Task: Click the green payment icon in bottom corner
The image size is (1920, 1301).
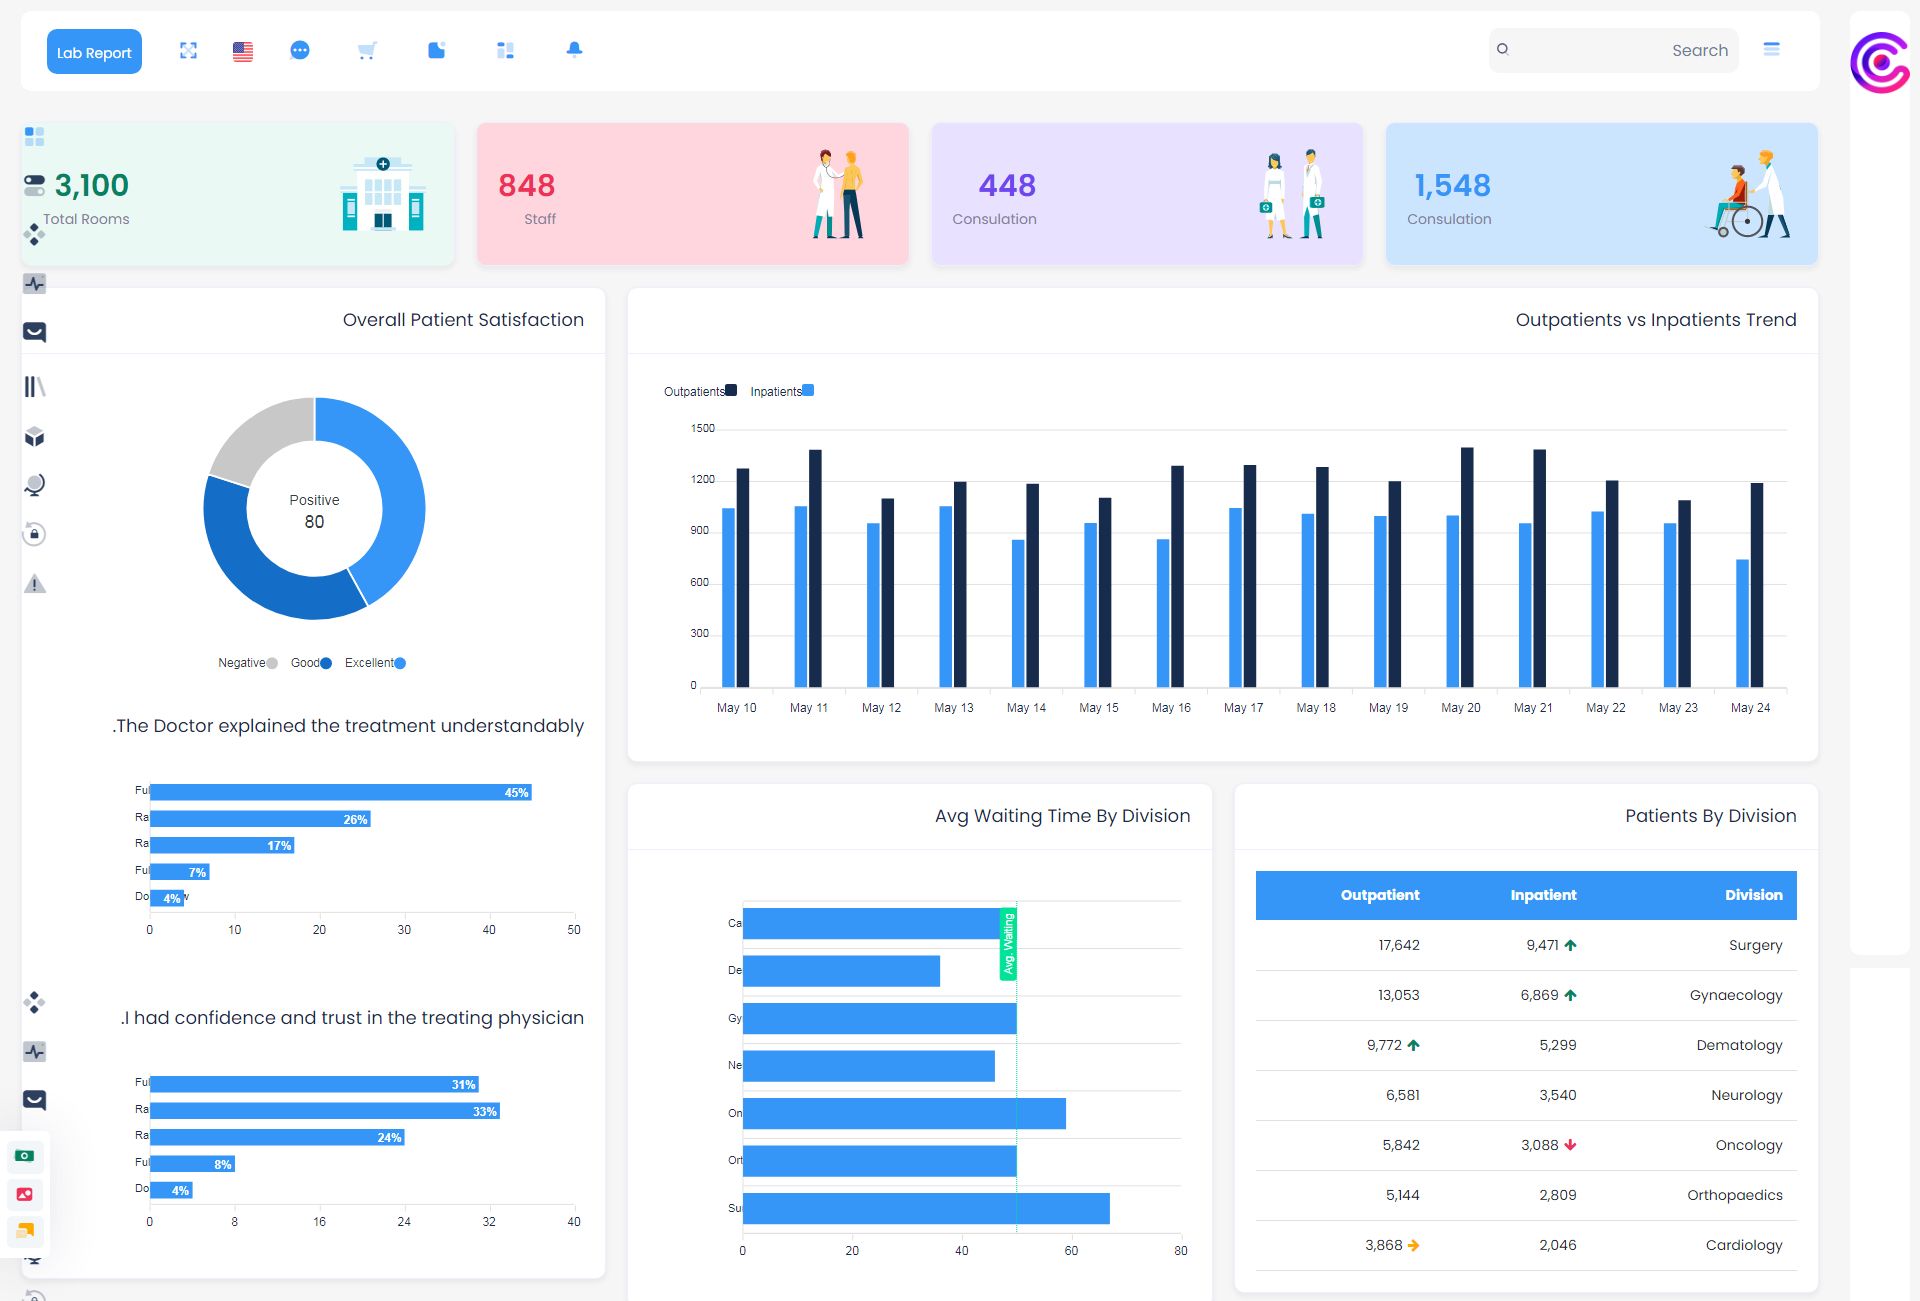Action: point(25,1157)
